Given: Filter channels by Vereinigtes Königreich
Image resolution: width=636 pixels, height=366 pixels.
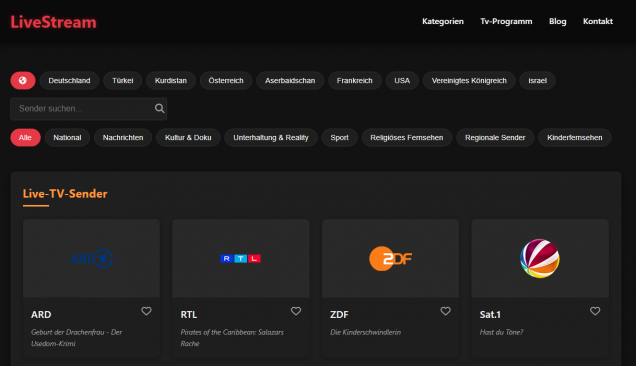Looking at the screenshot, I should point(469,80).
